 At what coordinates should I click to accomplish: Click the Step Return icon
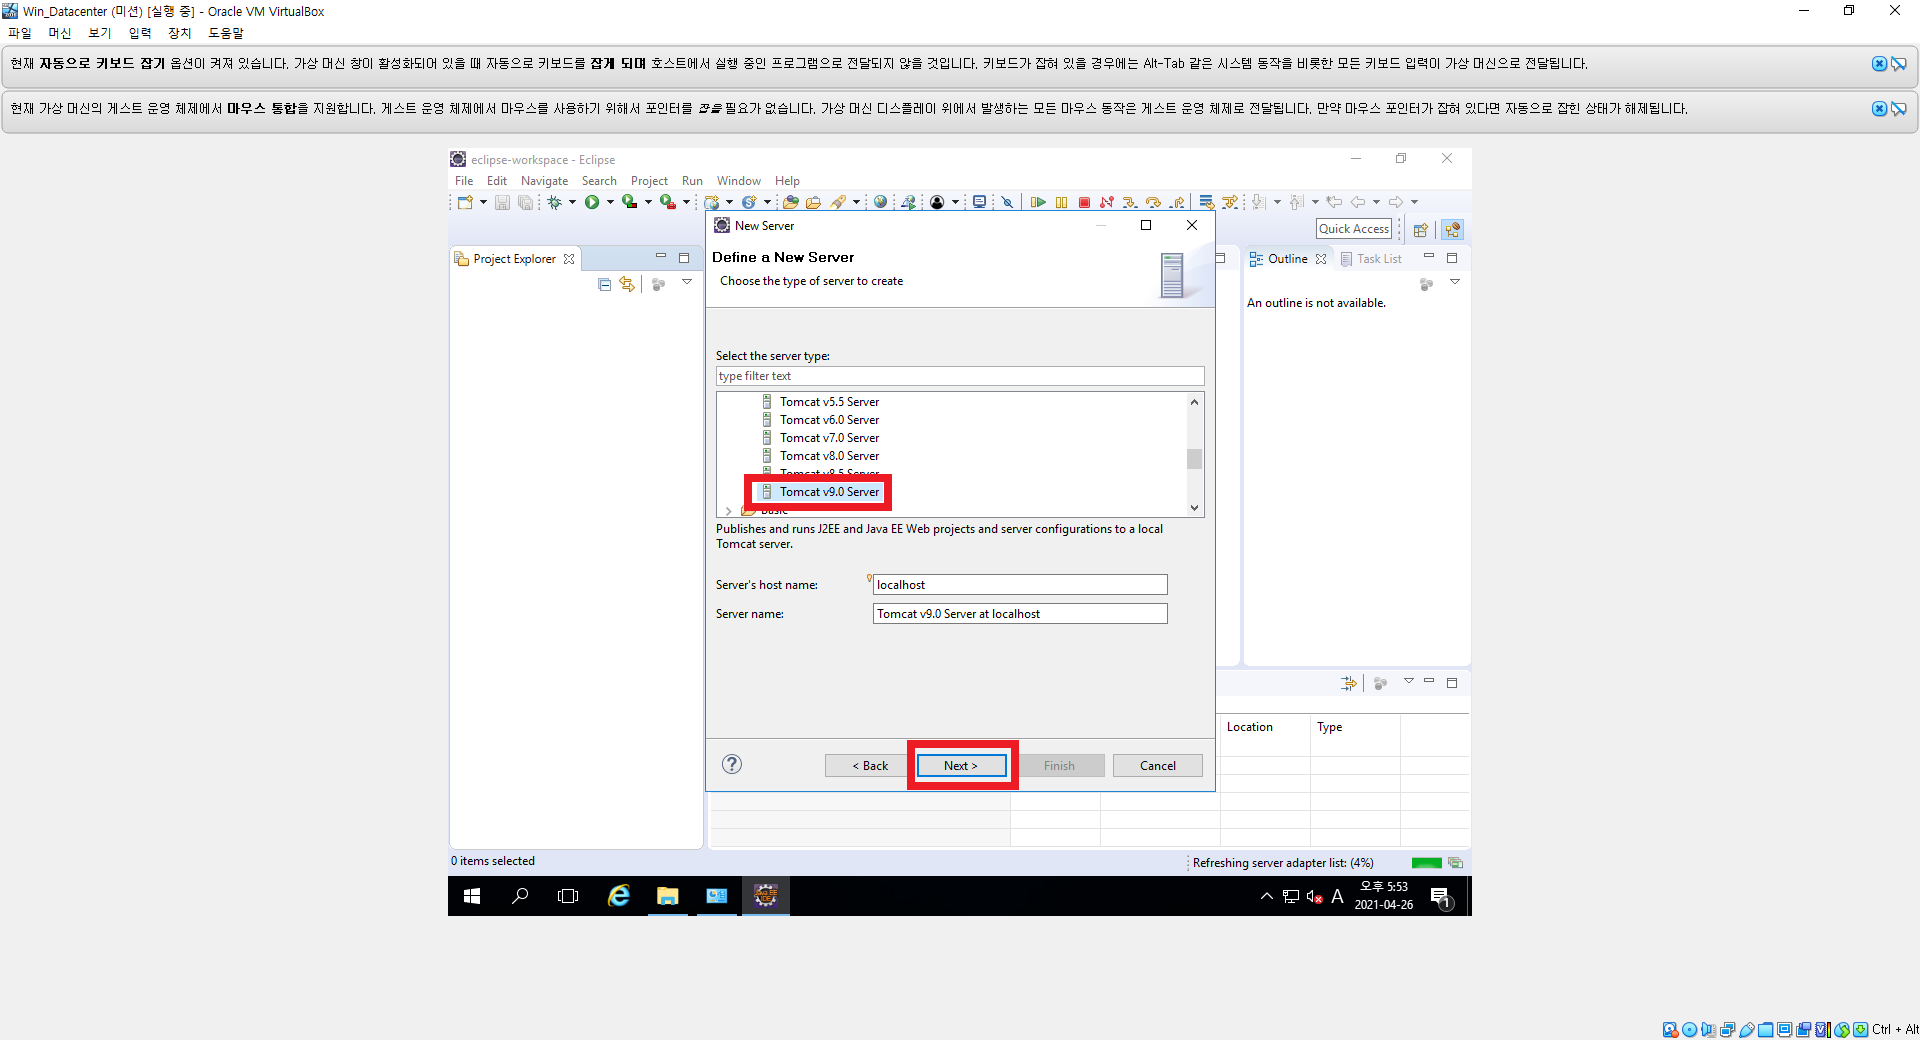pos(1177,202)
